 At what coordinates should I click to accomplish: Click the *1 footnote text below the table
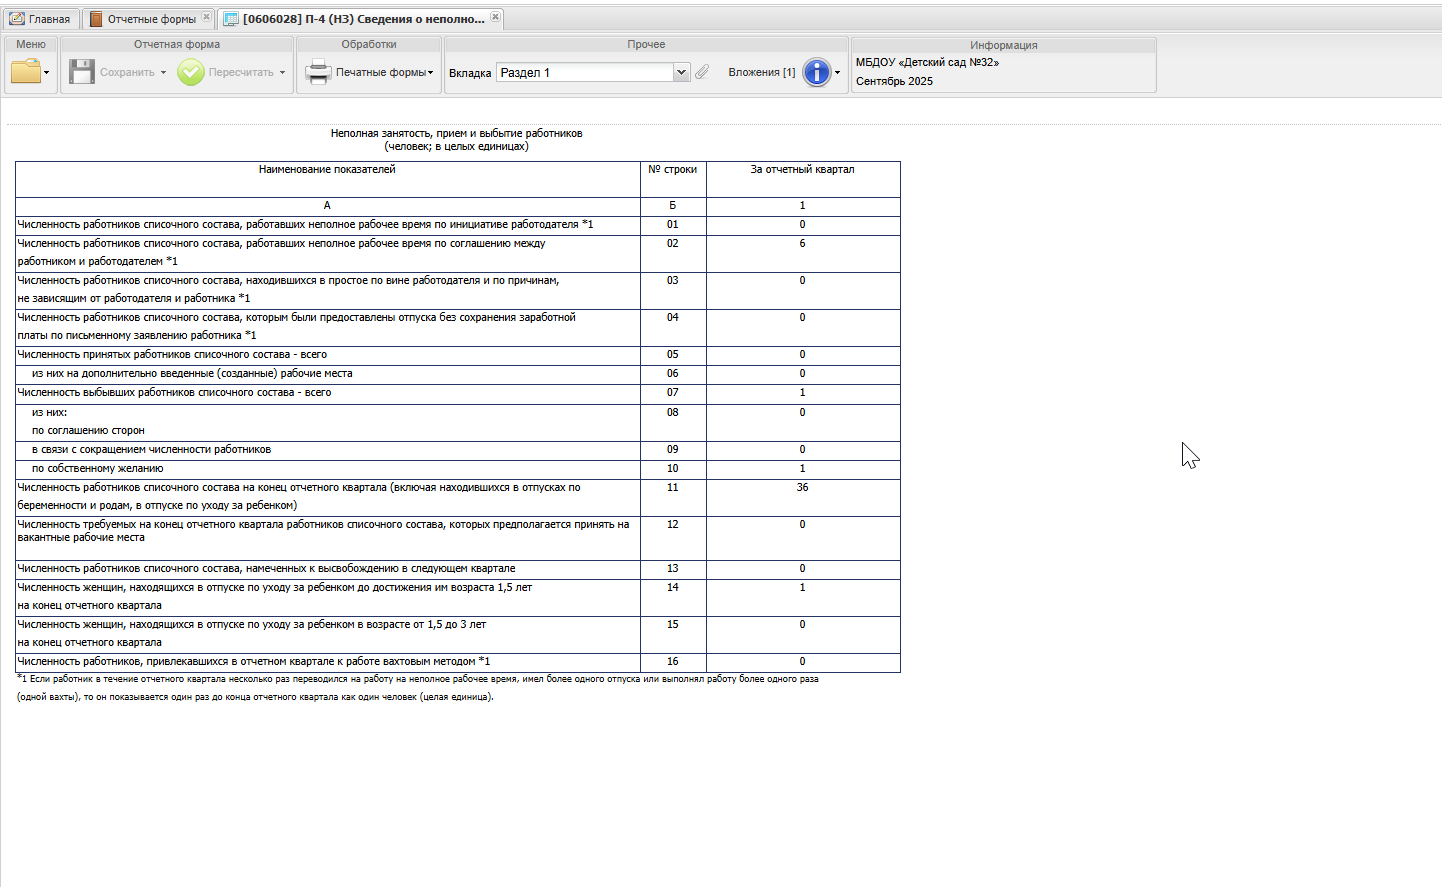tap(417, 688)
